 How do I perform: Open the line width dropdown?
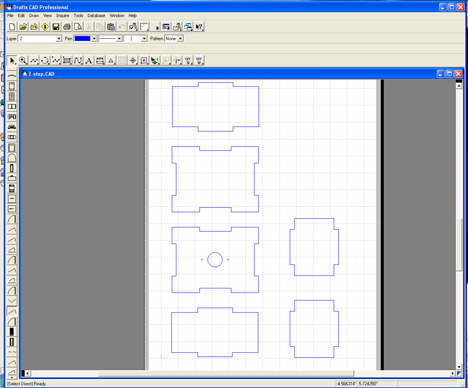coord(144,39)
